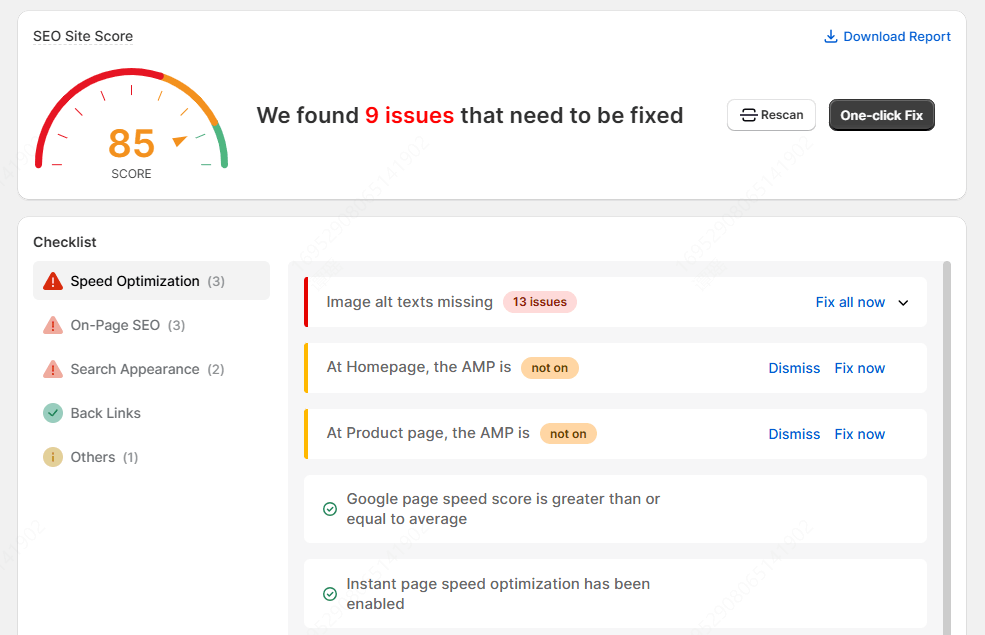
Task: Click the yellow info icon beside Others
Action: [x=53, y=457]
